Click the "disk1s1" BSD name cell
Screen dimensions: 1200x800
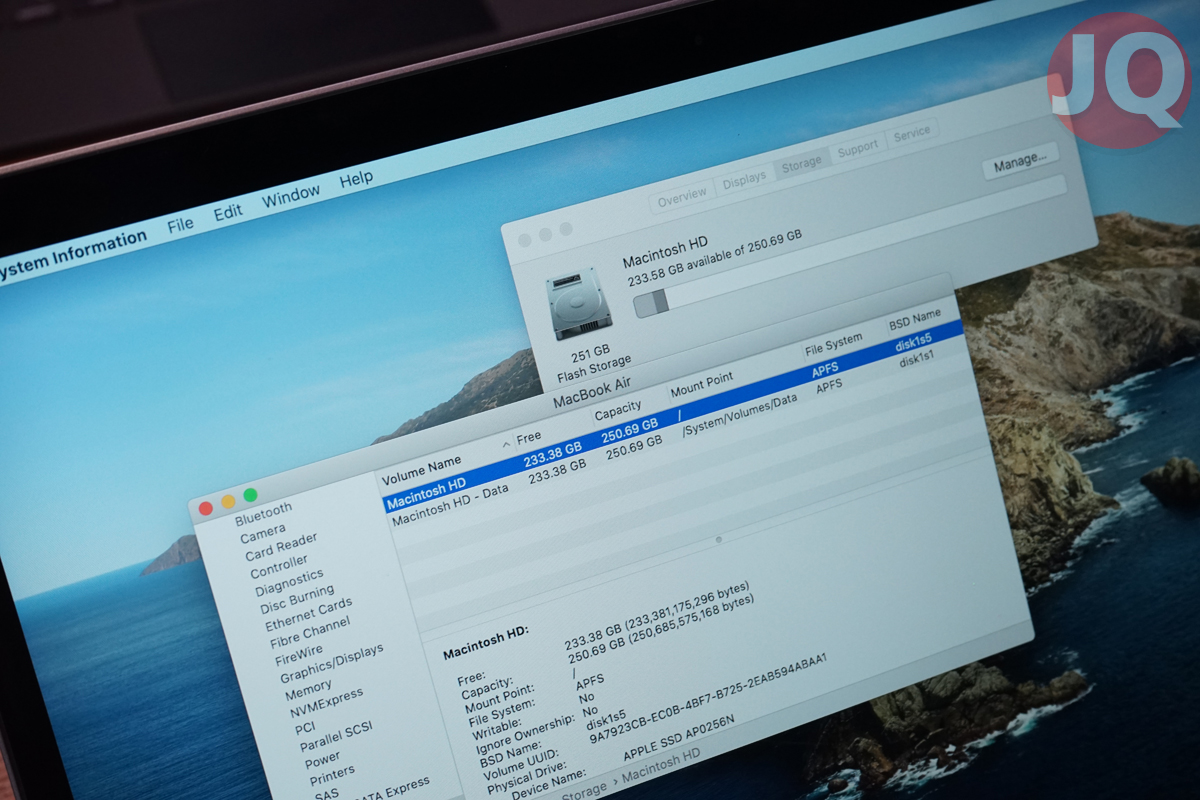coord(916,360)
